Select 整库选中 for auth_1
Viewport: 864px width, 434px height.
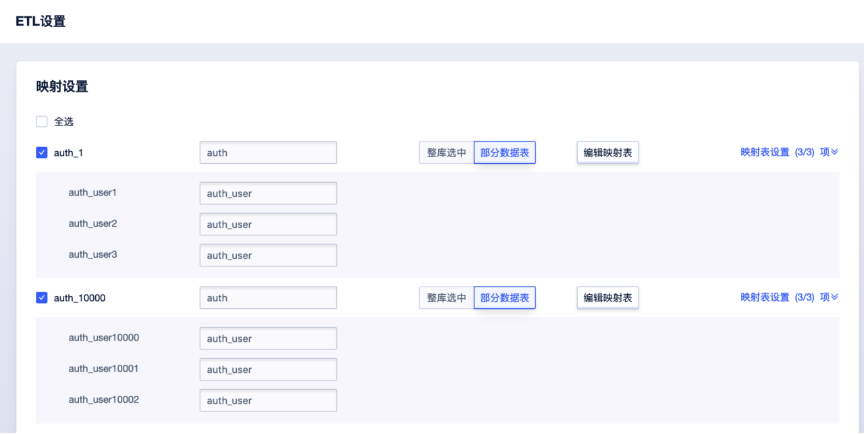click(446, 153)
